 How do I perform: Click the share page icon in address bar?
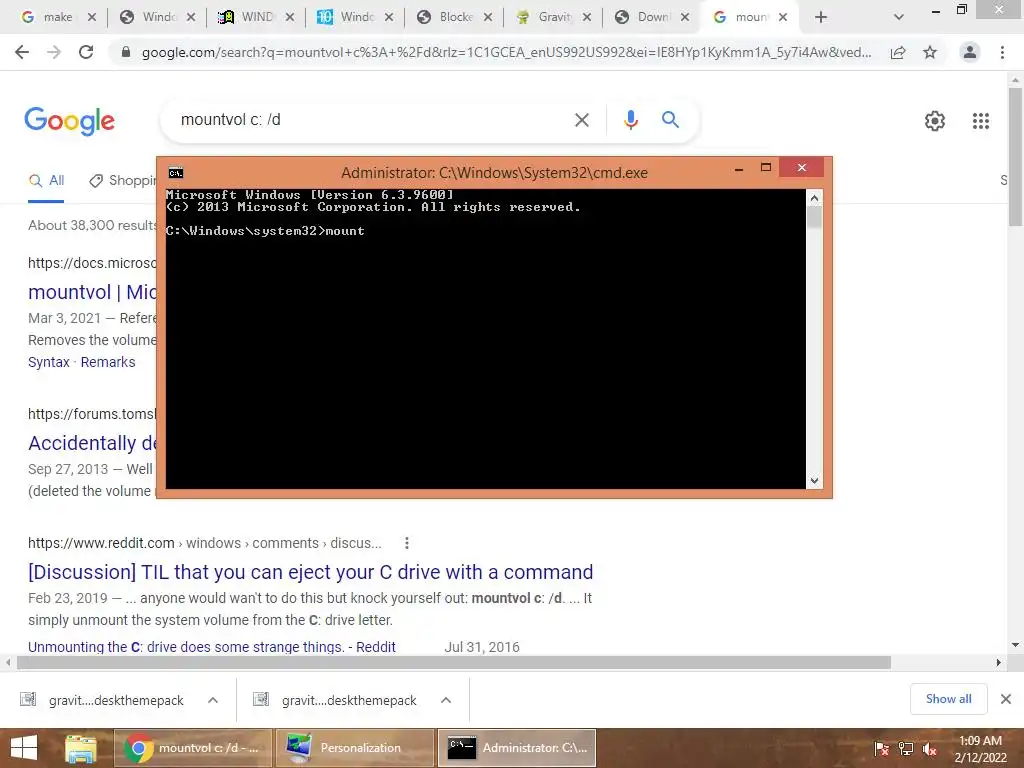pyautogui.click(x=898, y=52)
